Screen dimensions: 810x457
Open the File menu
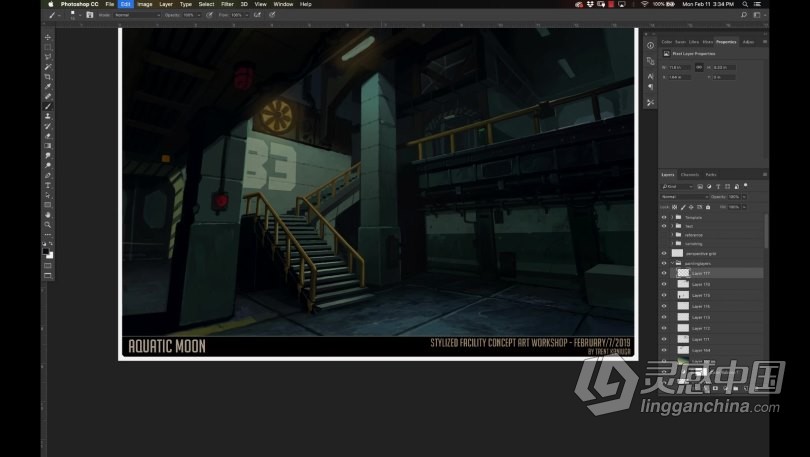pos(110,4)
